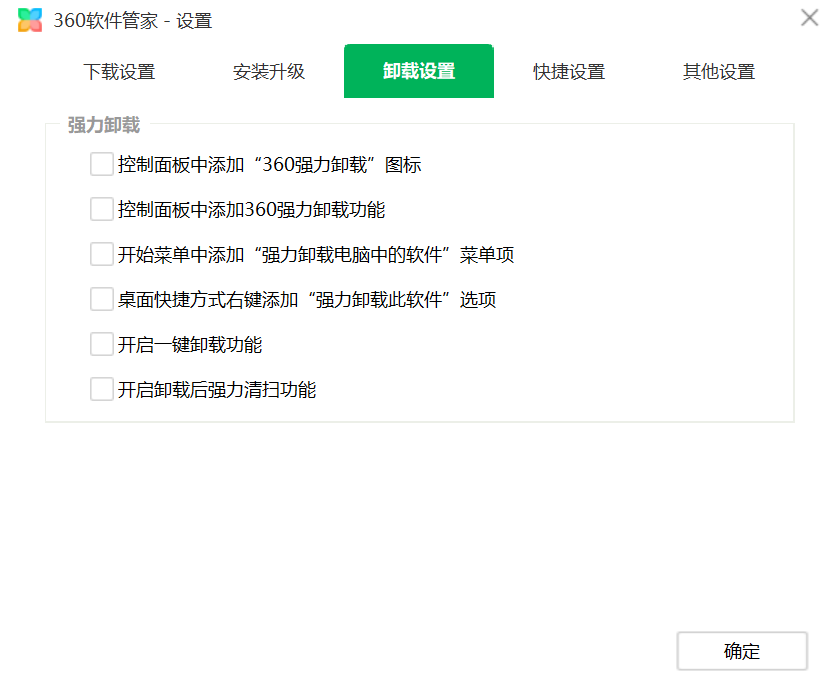Switch to the 下载设置 tab
The width and height of the screenshot is (840, 690).
[x=119, y=71]
